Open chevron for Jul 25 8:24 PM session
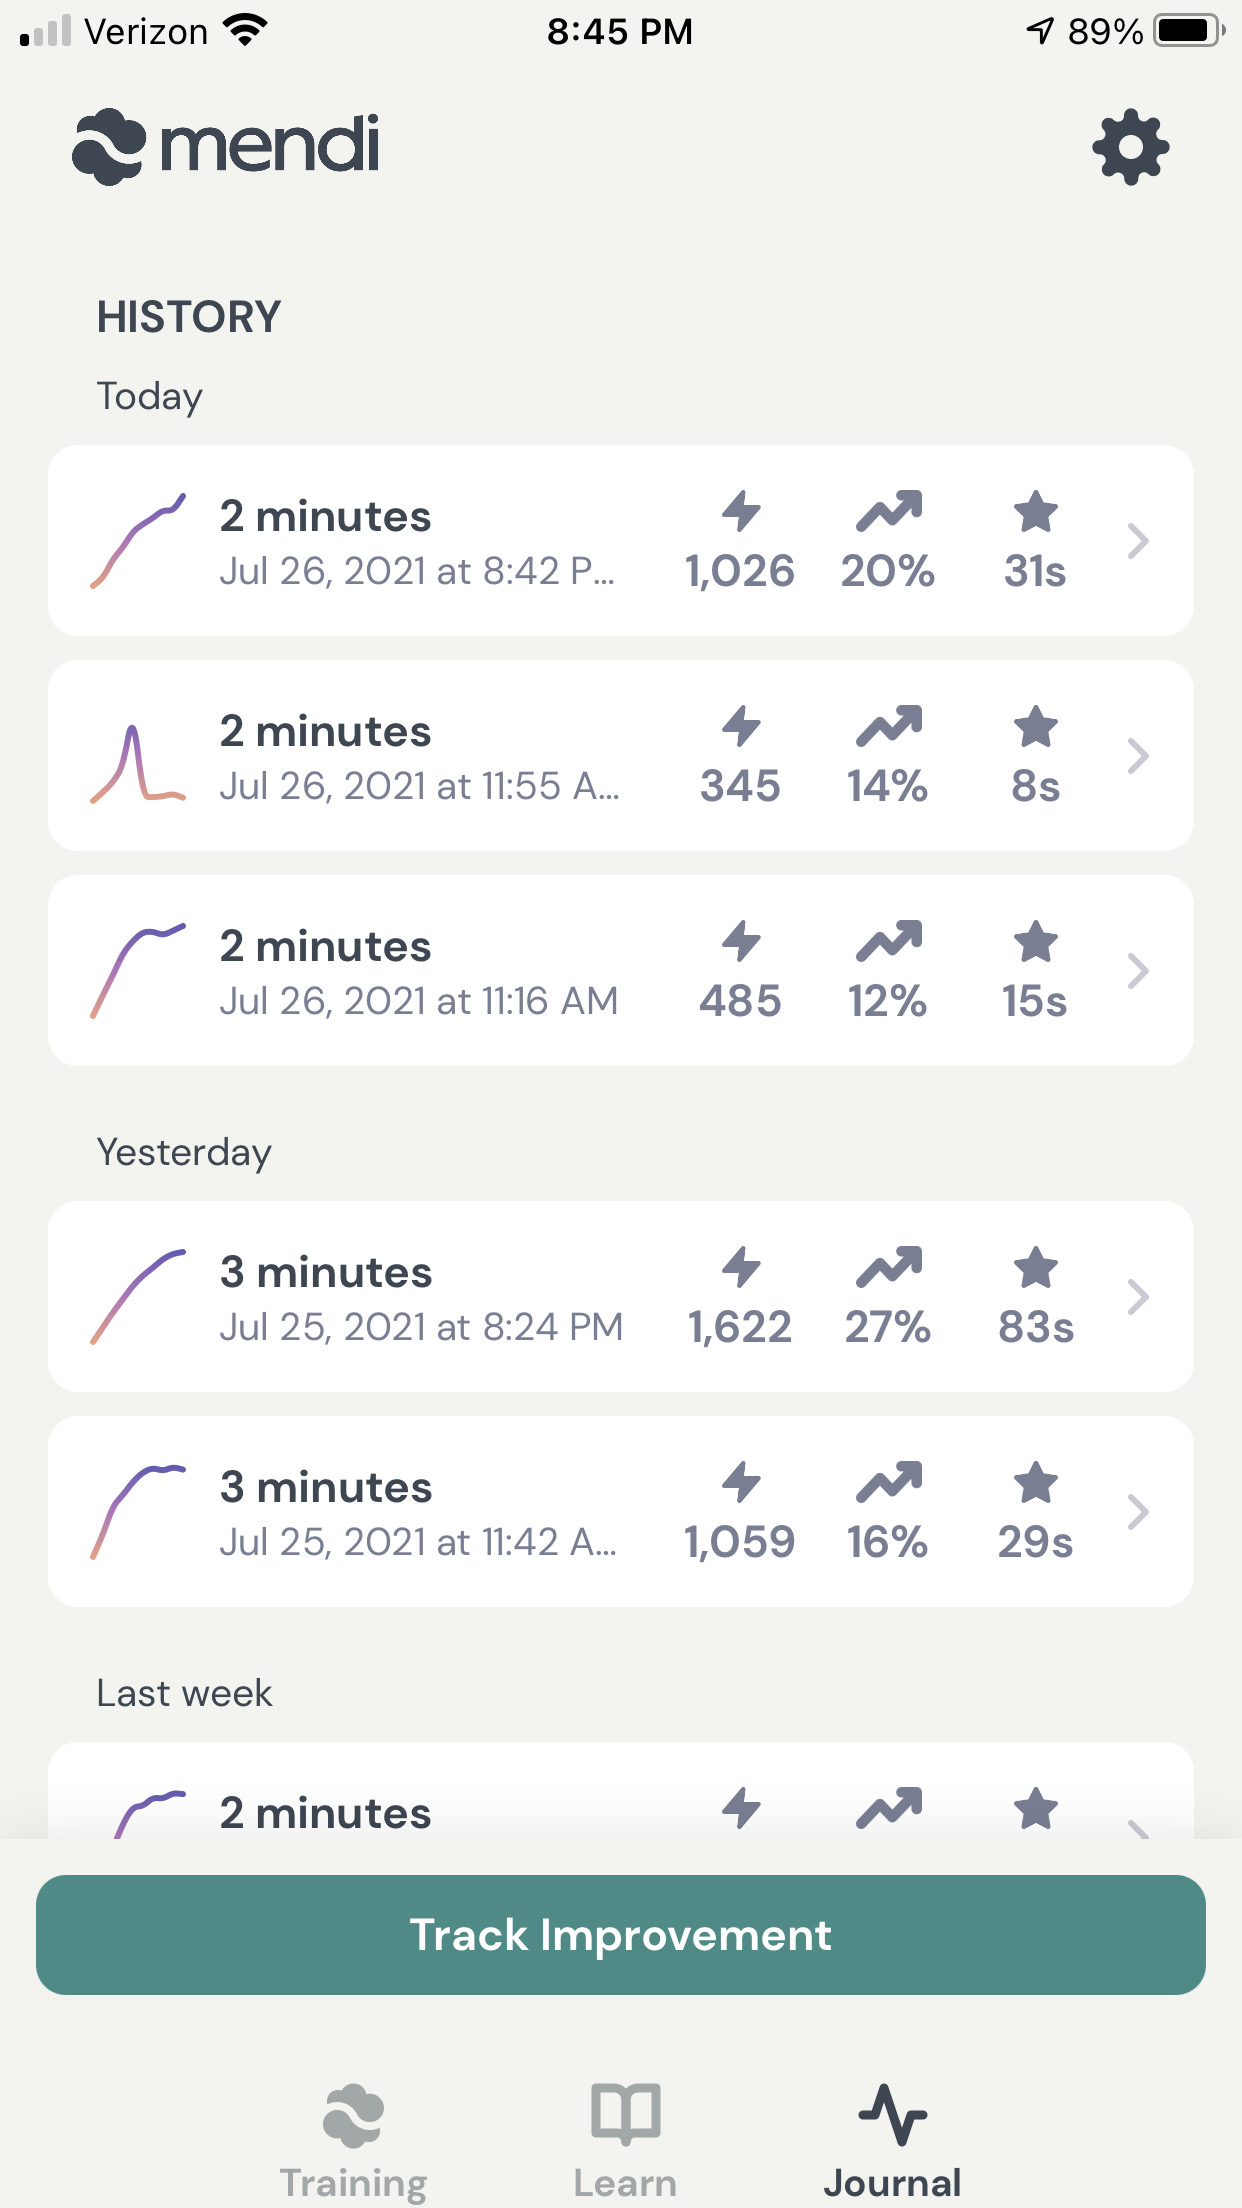The width and height of the screenshot is (1242, 2208). click(x=1137, y=1297)
